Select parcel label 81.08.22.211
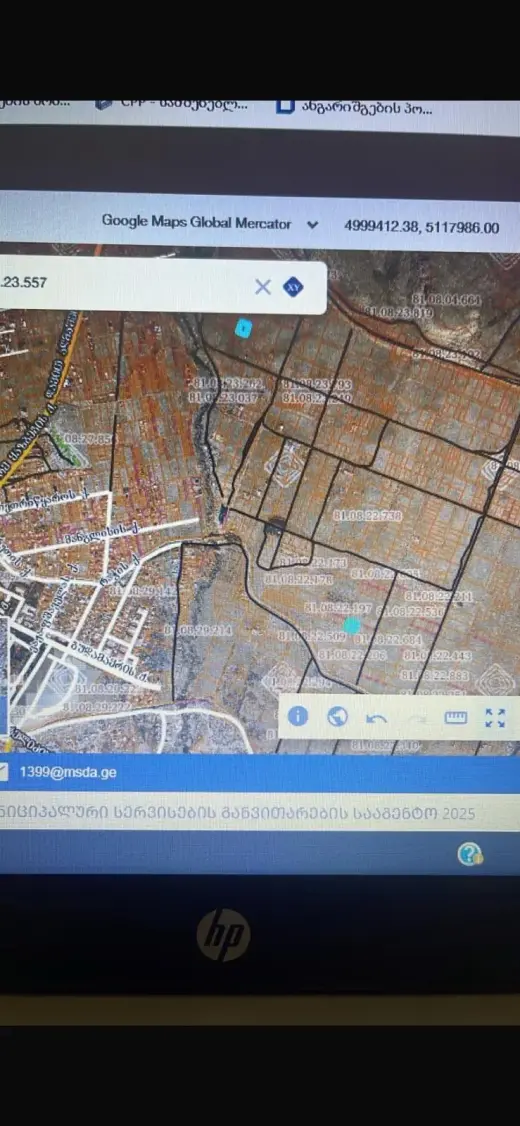The height and width of the screenshot is (1126, 520). point(438,596)
